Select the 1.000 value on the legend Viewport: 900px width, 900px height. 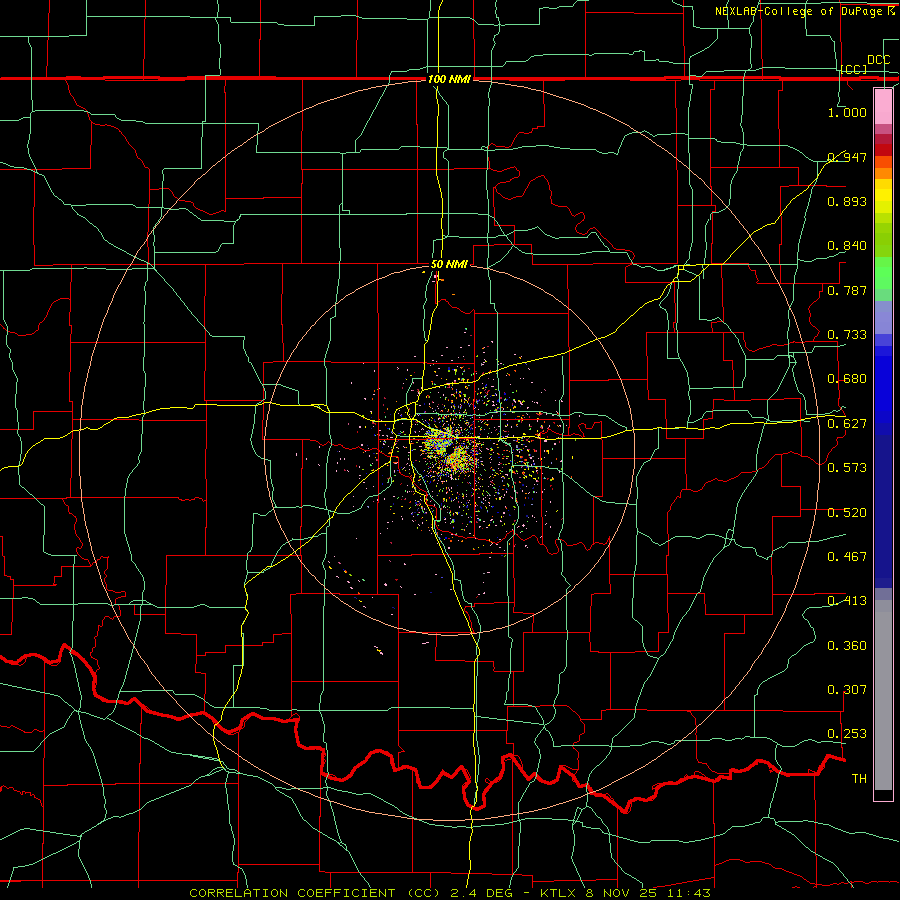tap(847, 112)
